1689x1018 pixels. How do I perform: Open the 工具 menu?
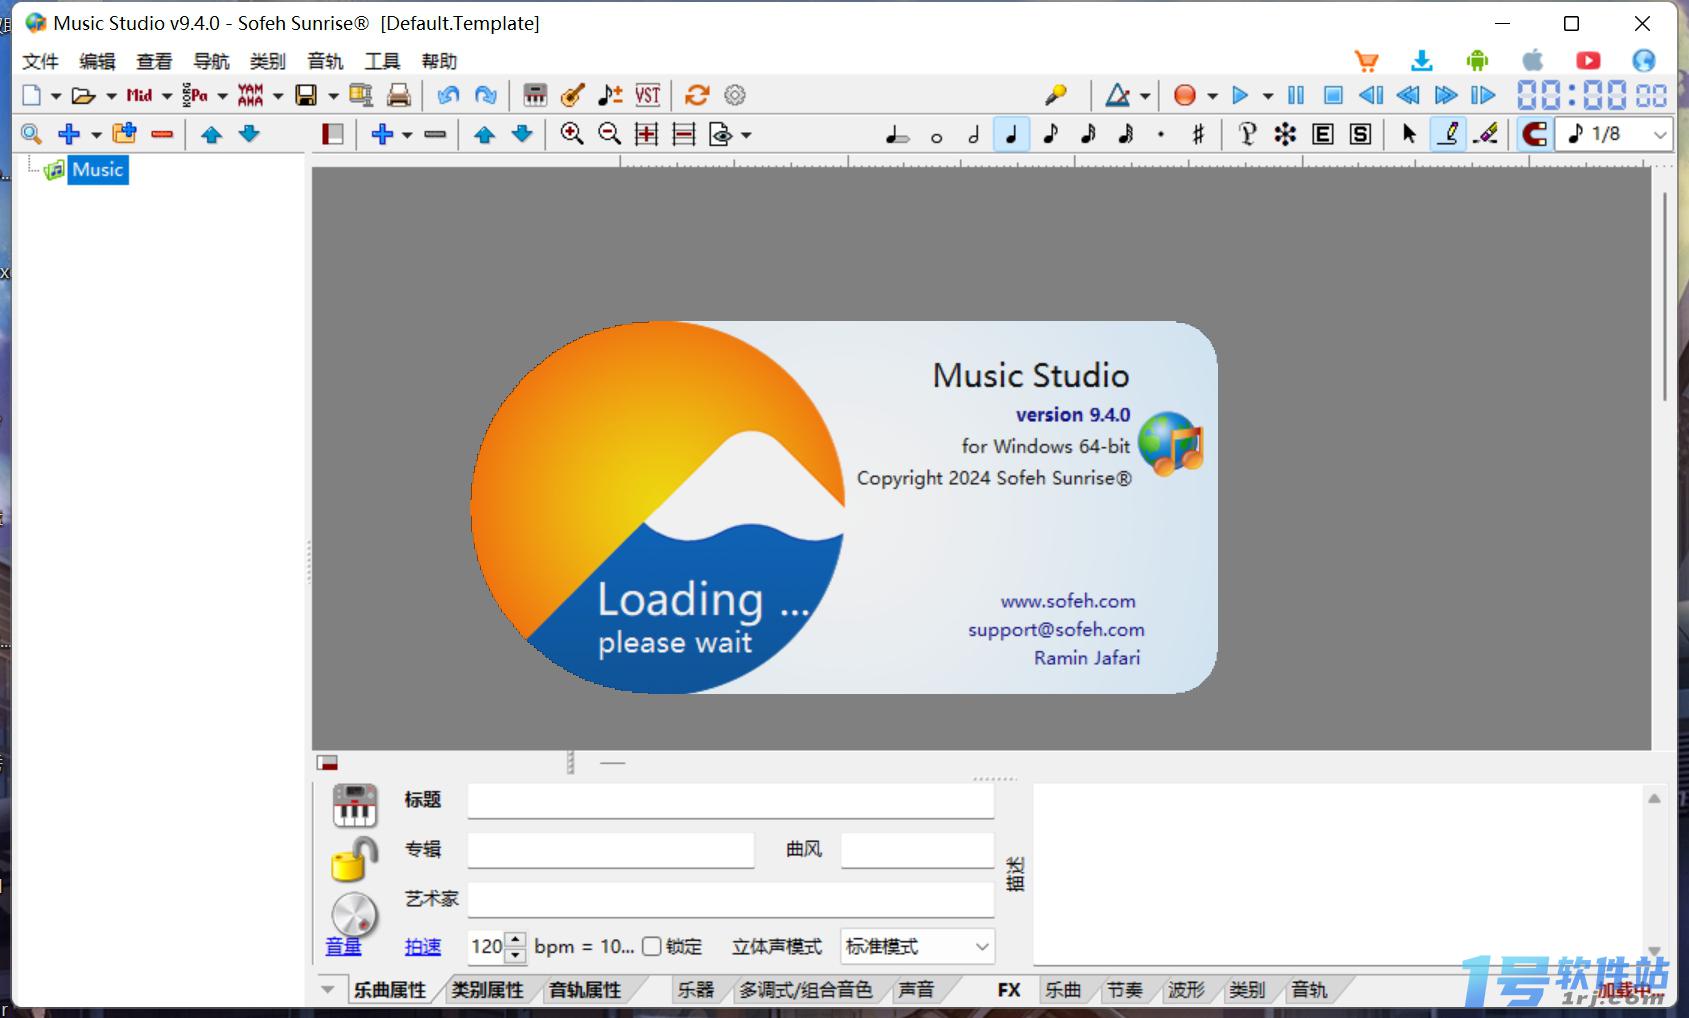pos(382,61)
